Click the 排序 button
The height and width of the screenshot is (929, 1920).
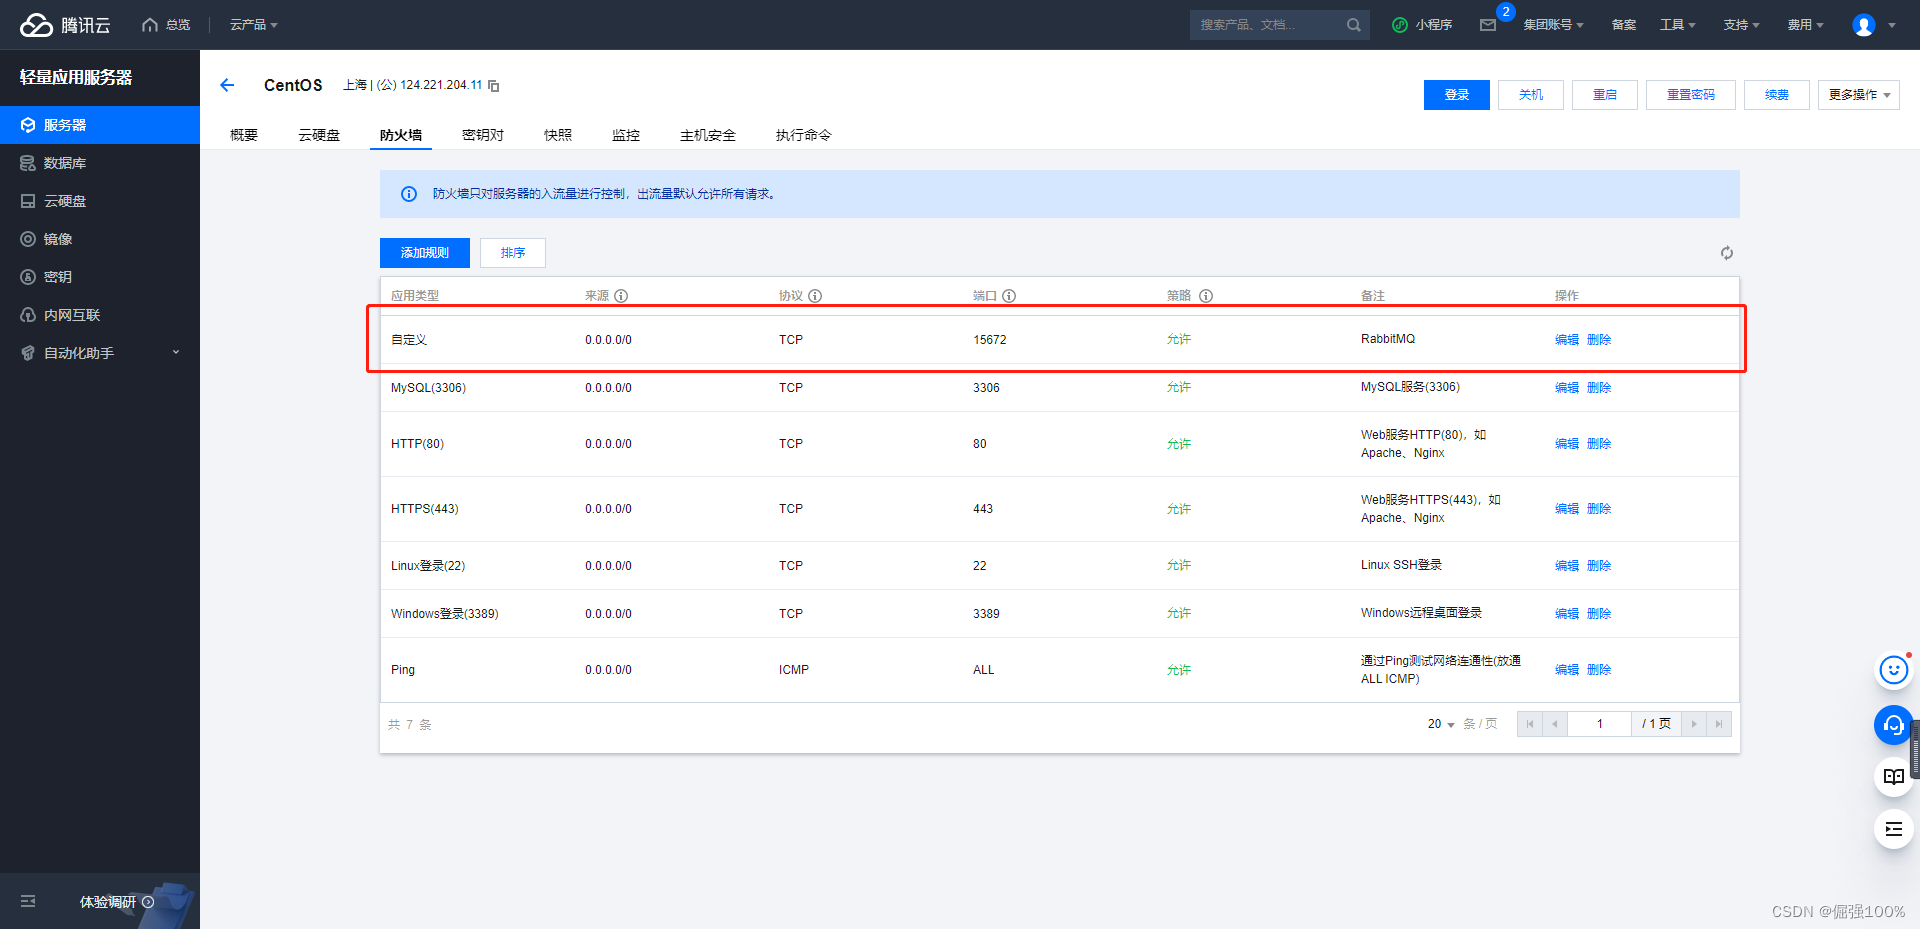pos(513,253)
